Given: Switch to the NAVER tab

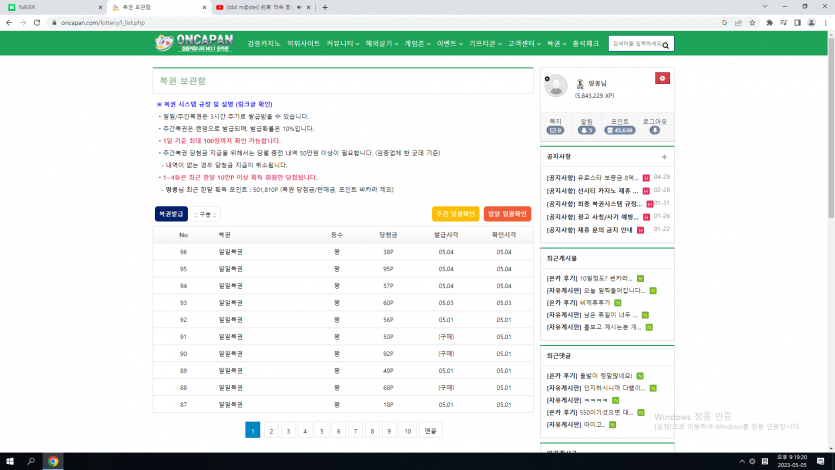Looking at the screenshot, I should [53, 7].
